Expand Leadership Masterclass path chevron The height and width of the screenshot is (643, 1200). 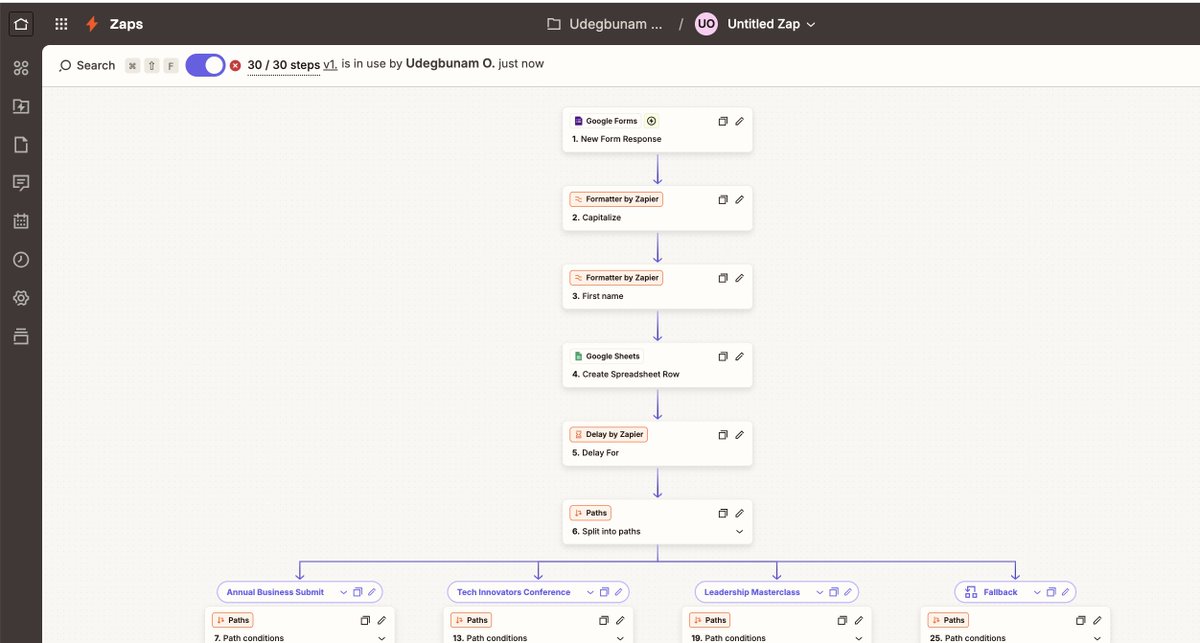pos(819,592)
